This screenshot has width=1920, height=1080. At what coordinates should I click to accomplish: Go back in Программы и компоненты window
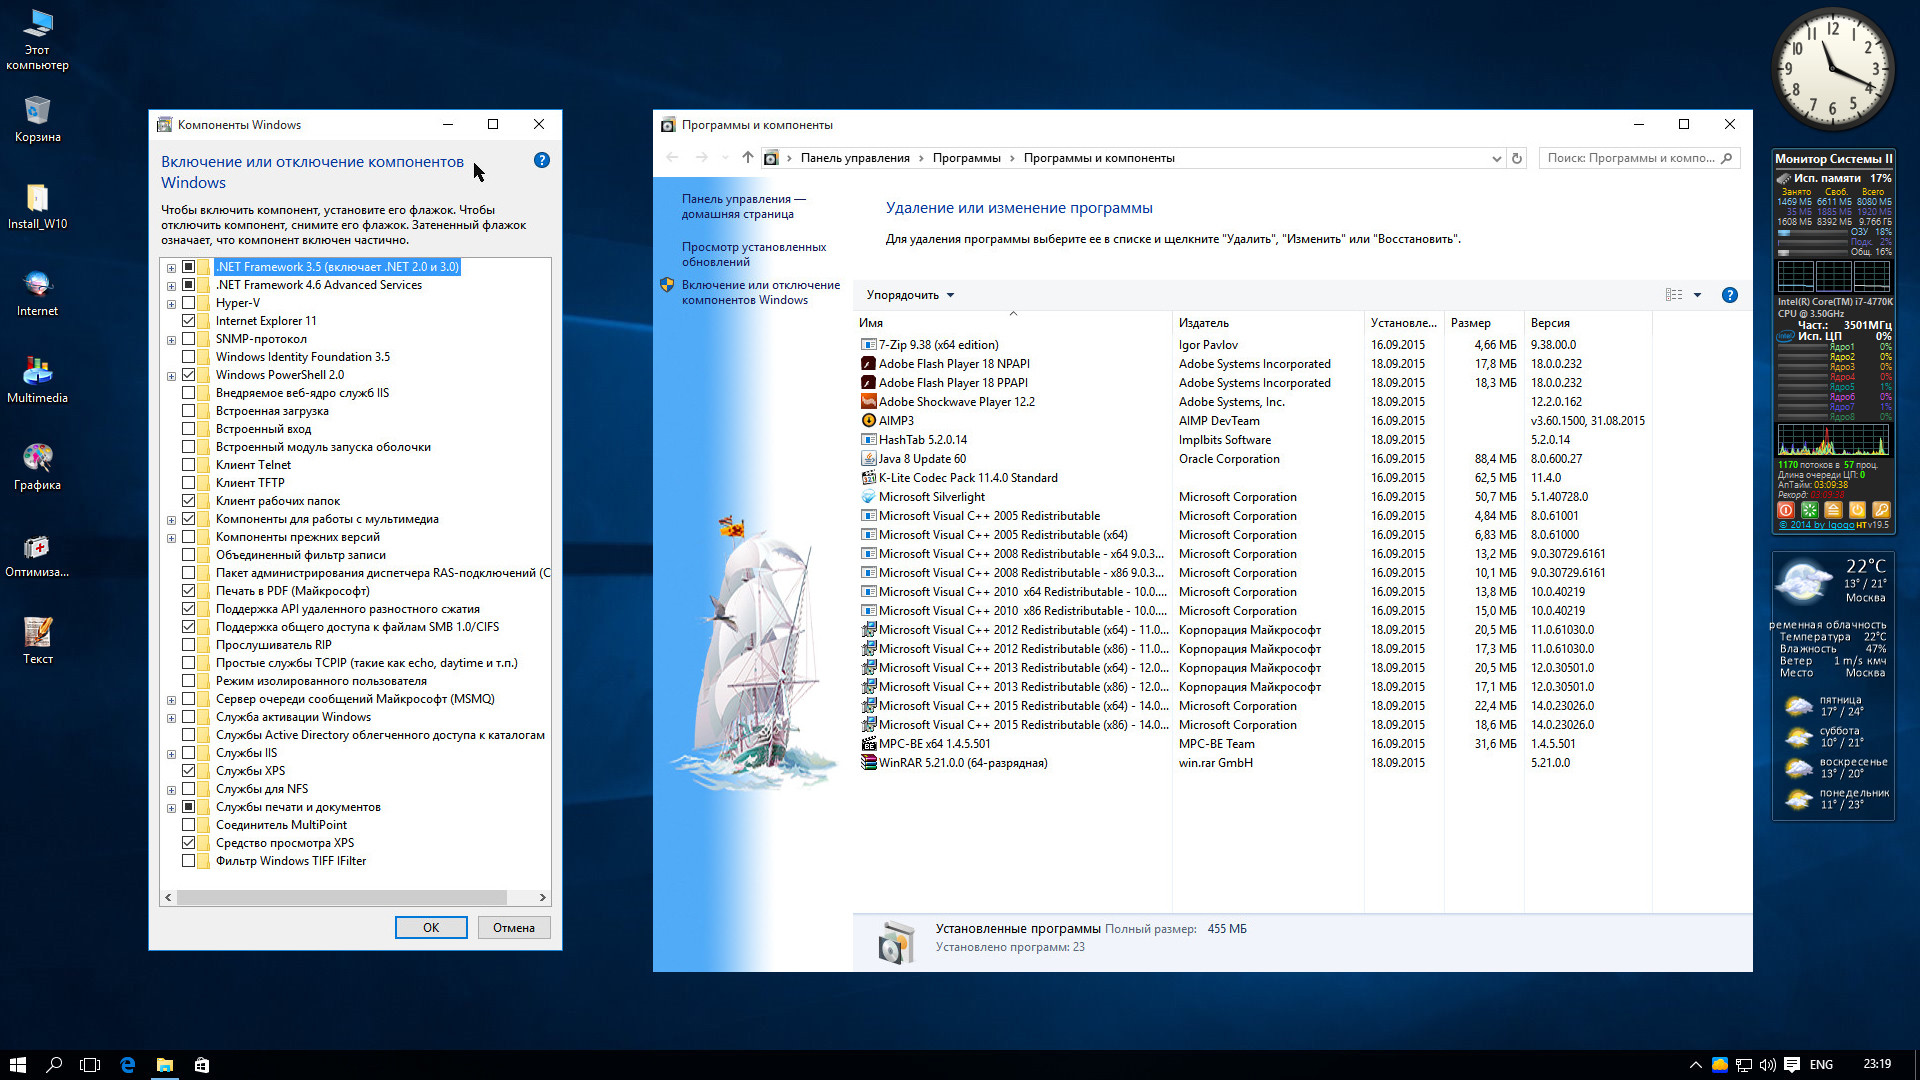[x=672, y=158]
